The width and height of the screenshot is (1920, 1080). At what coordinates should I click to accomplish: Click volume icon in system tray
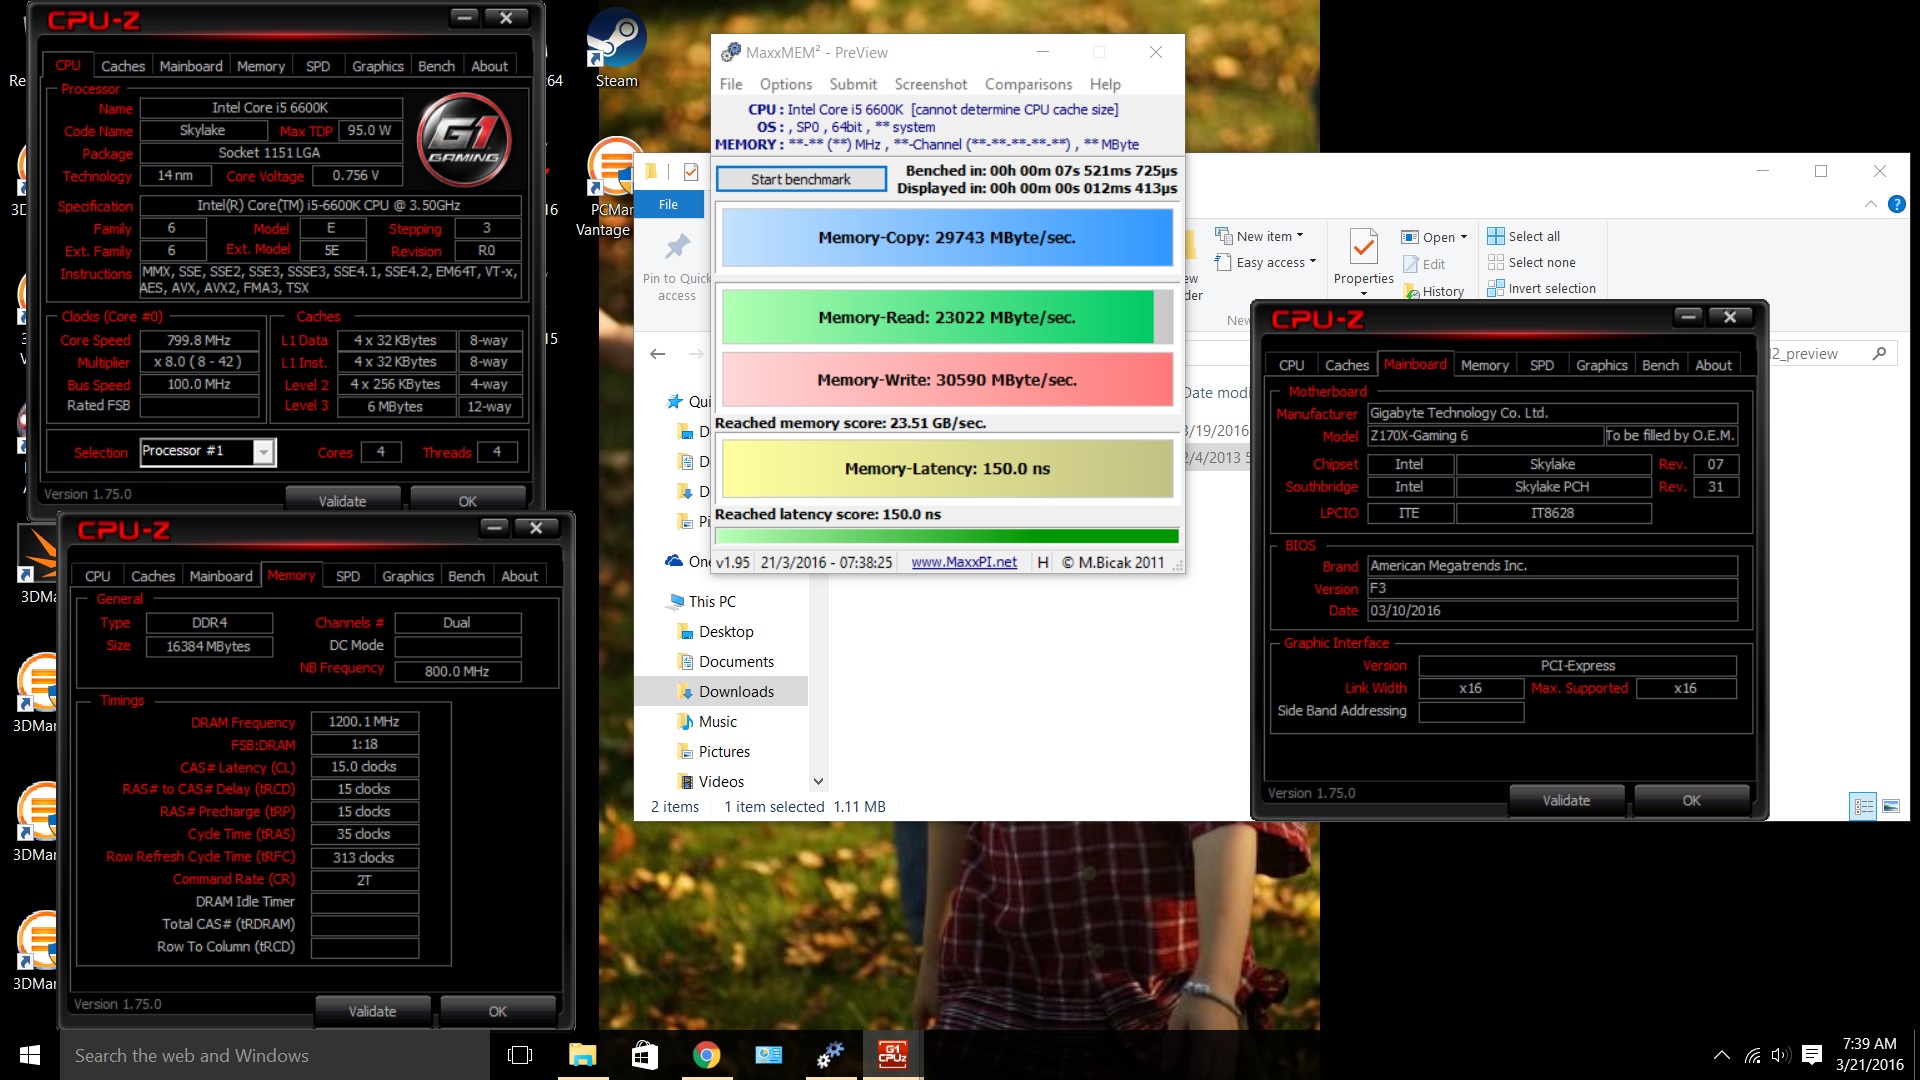point(1780,1055)
